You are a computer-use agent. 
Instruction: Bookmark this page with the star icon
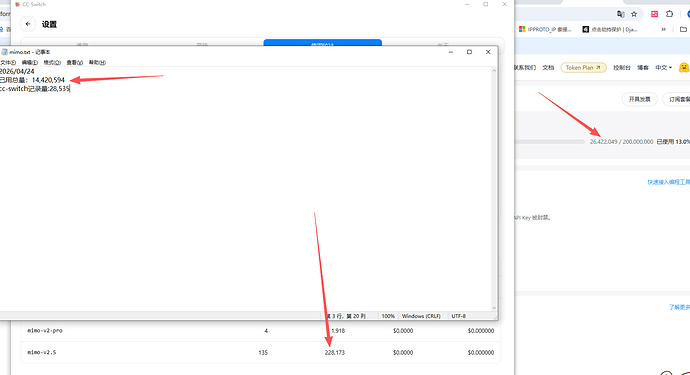(x=634, y=14)
